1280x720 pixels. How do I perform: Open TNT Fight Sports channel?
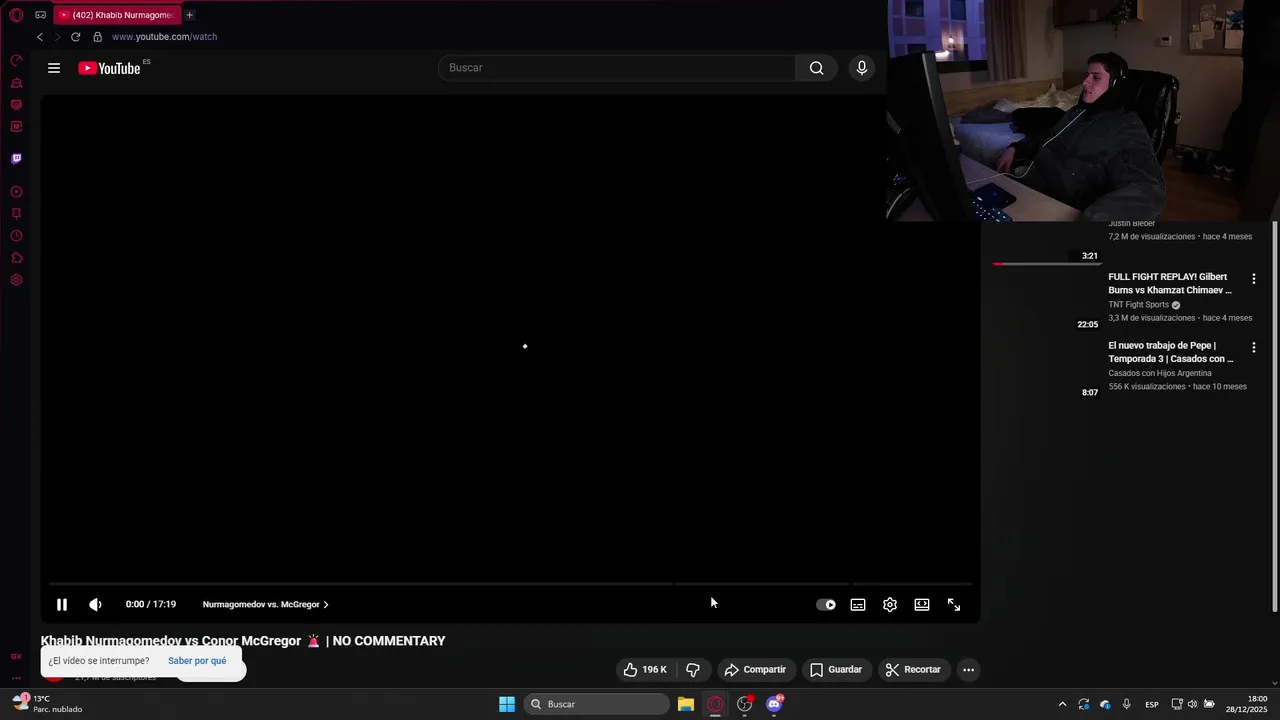point(1139,305)
